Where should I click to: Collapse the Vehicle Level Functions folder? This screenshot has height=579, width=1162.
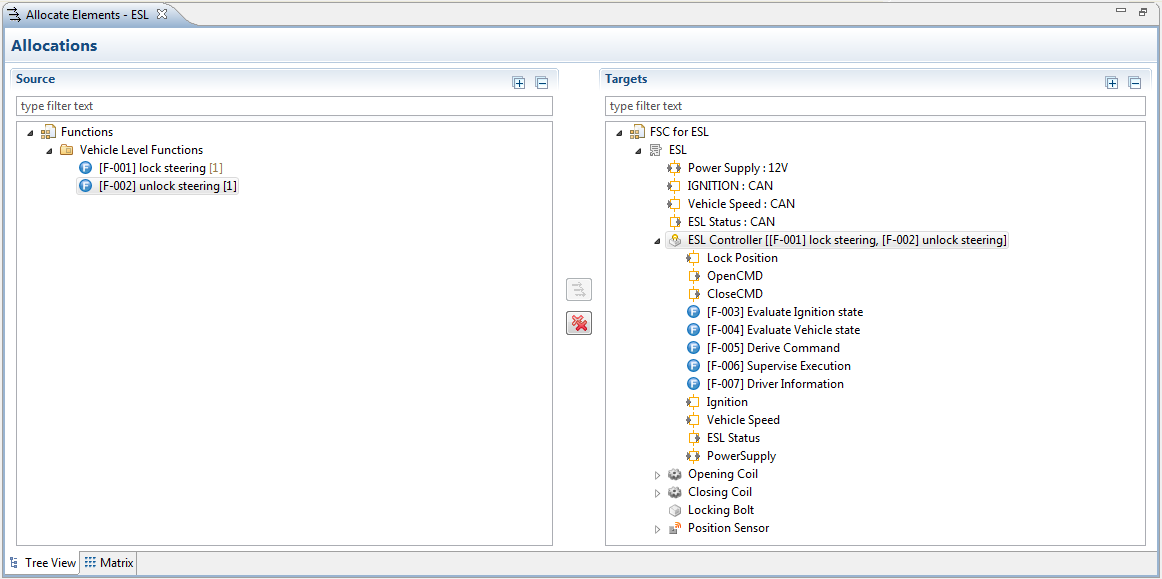[49, 151]
